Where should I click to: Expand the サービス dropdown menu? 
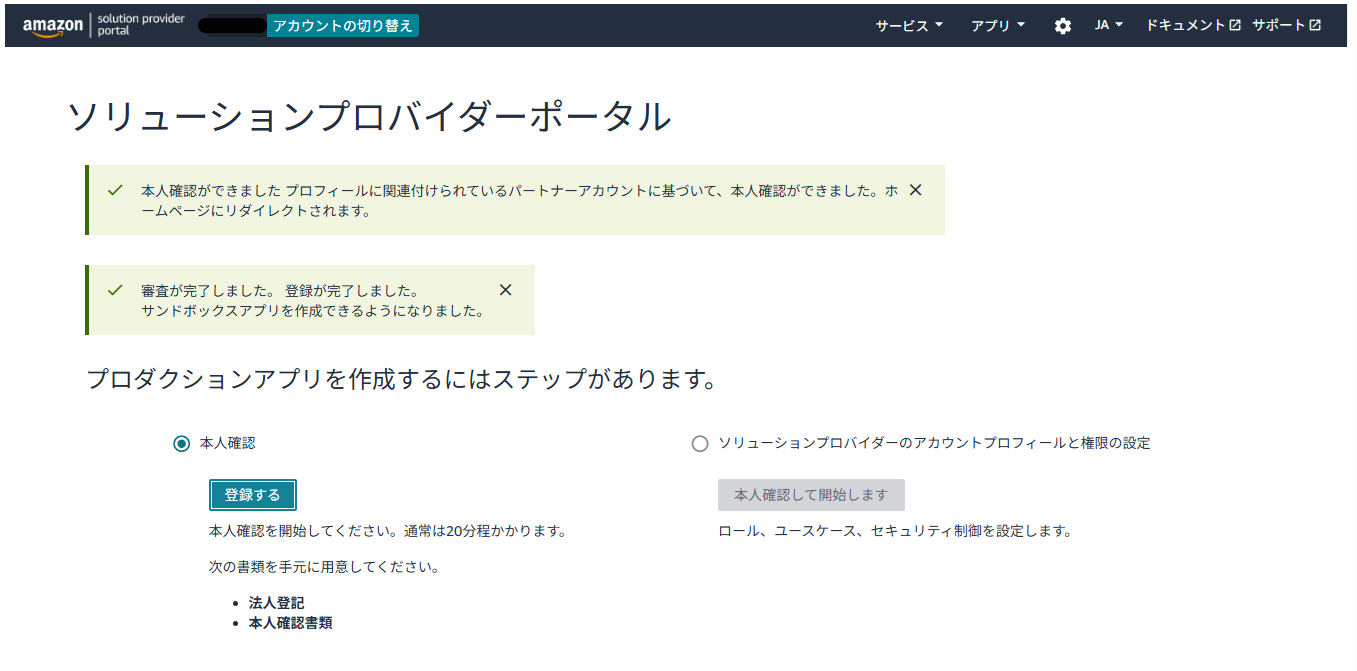(909, 26)
